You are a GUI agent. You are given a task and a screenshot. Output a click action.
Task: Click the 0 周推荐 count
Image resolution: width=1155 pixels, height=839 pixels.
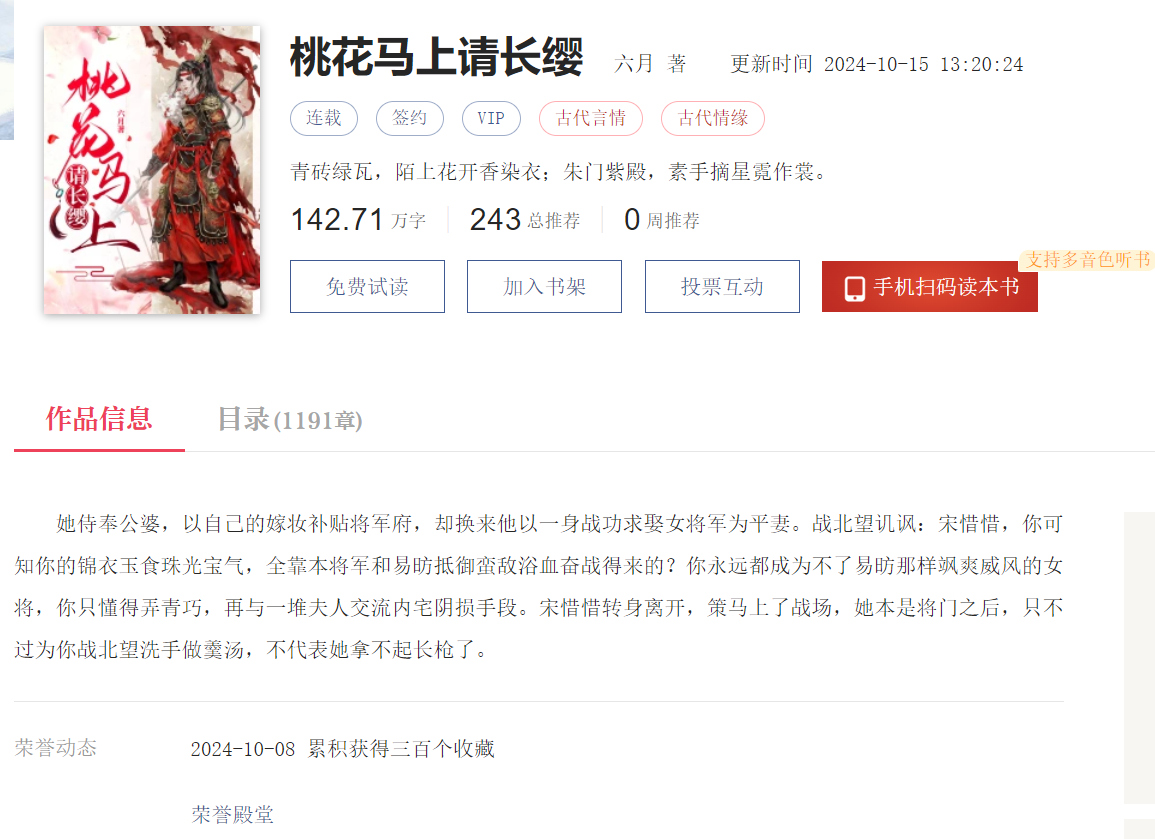[661, 220]
